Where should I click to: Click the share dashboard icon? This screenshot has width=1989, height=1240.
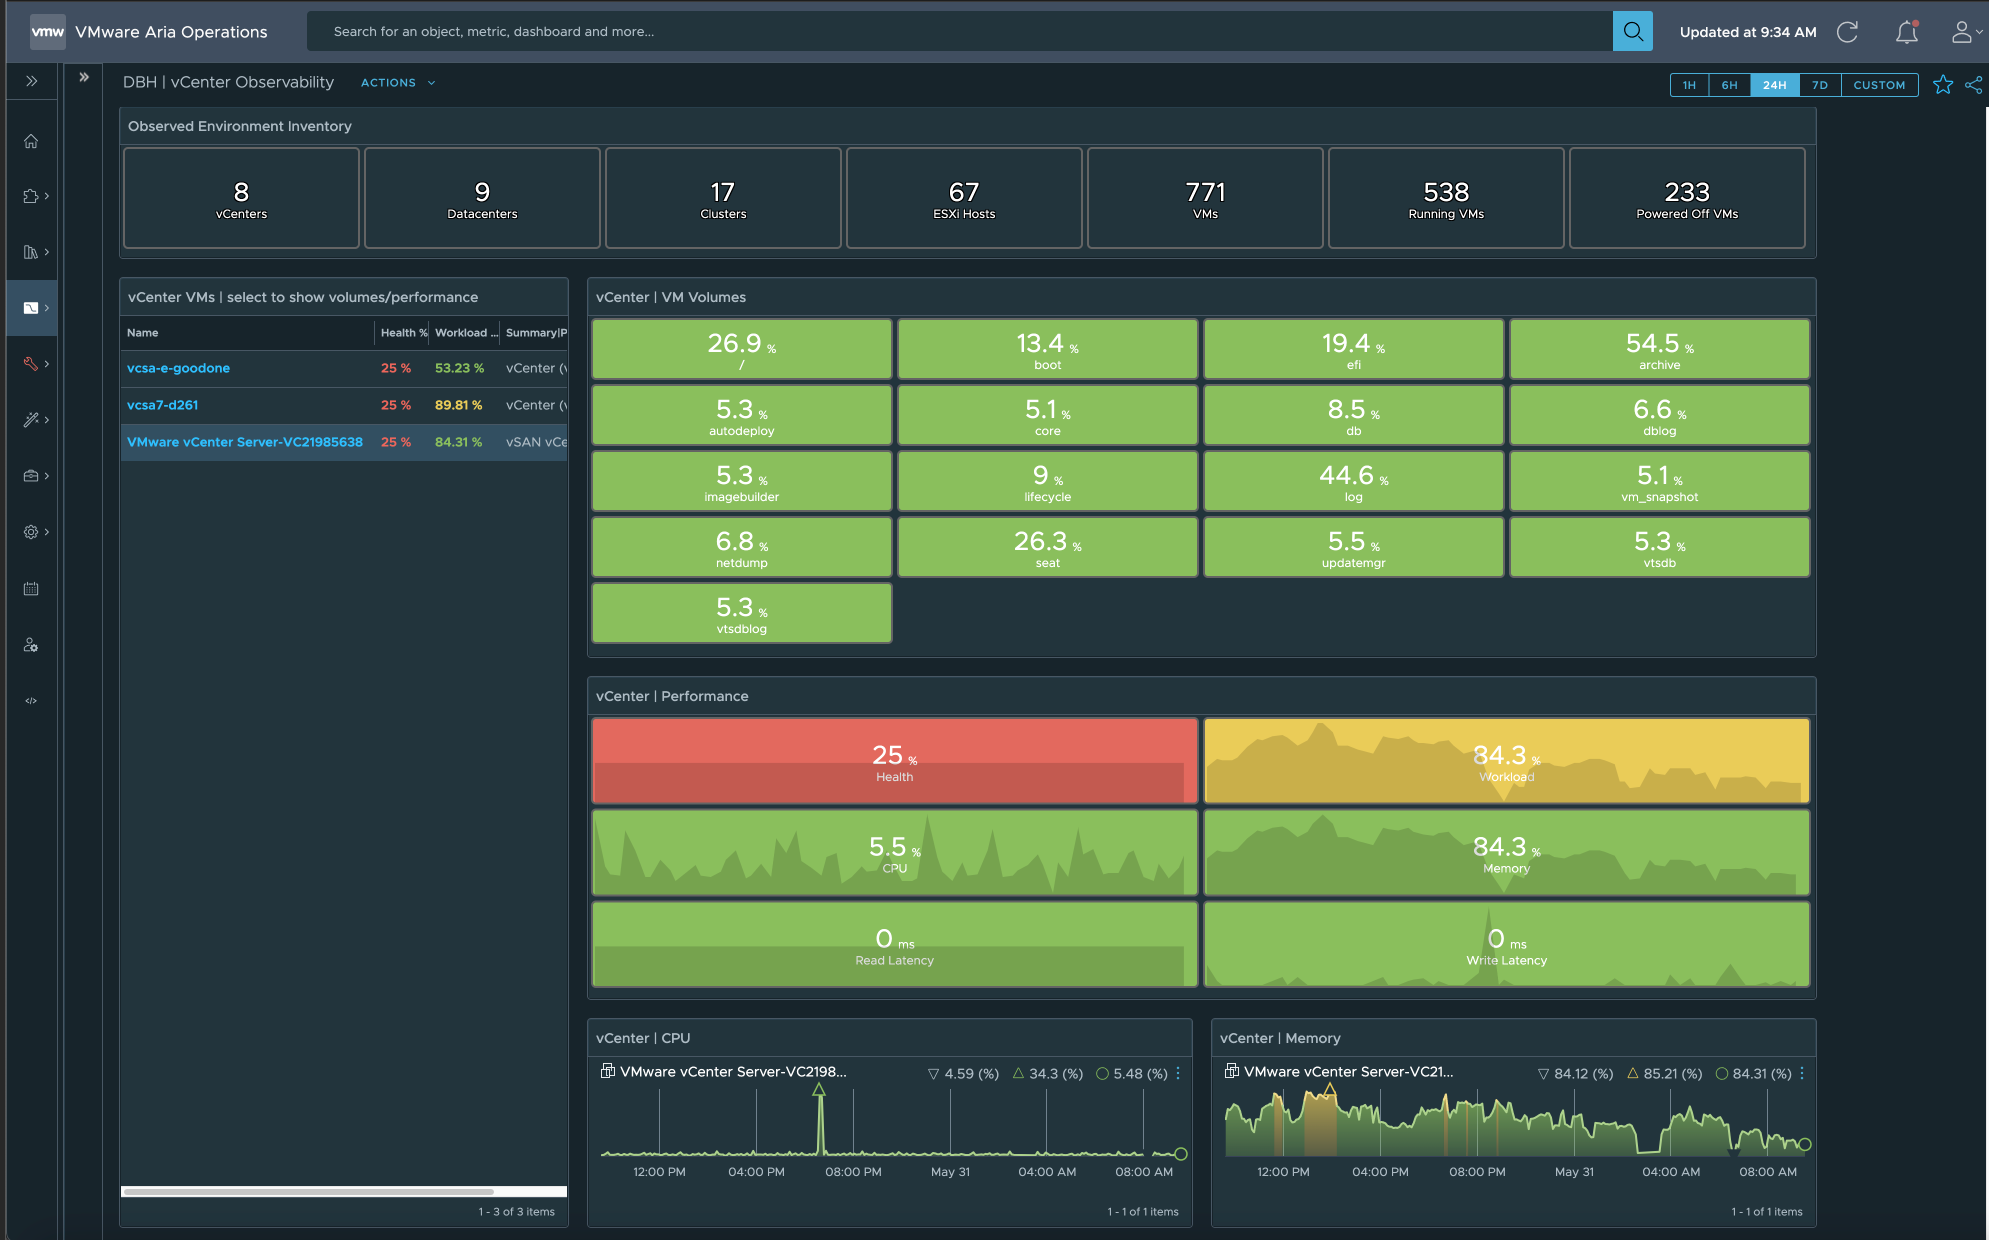pos(1973,85)
